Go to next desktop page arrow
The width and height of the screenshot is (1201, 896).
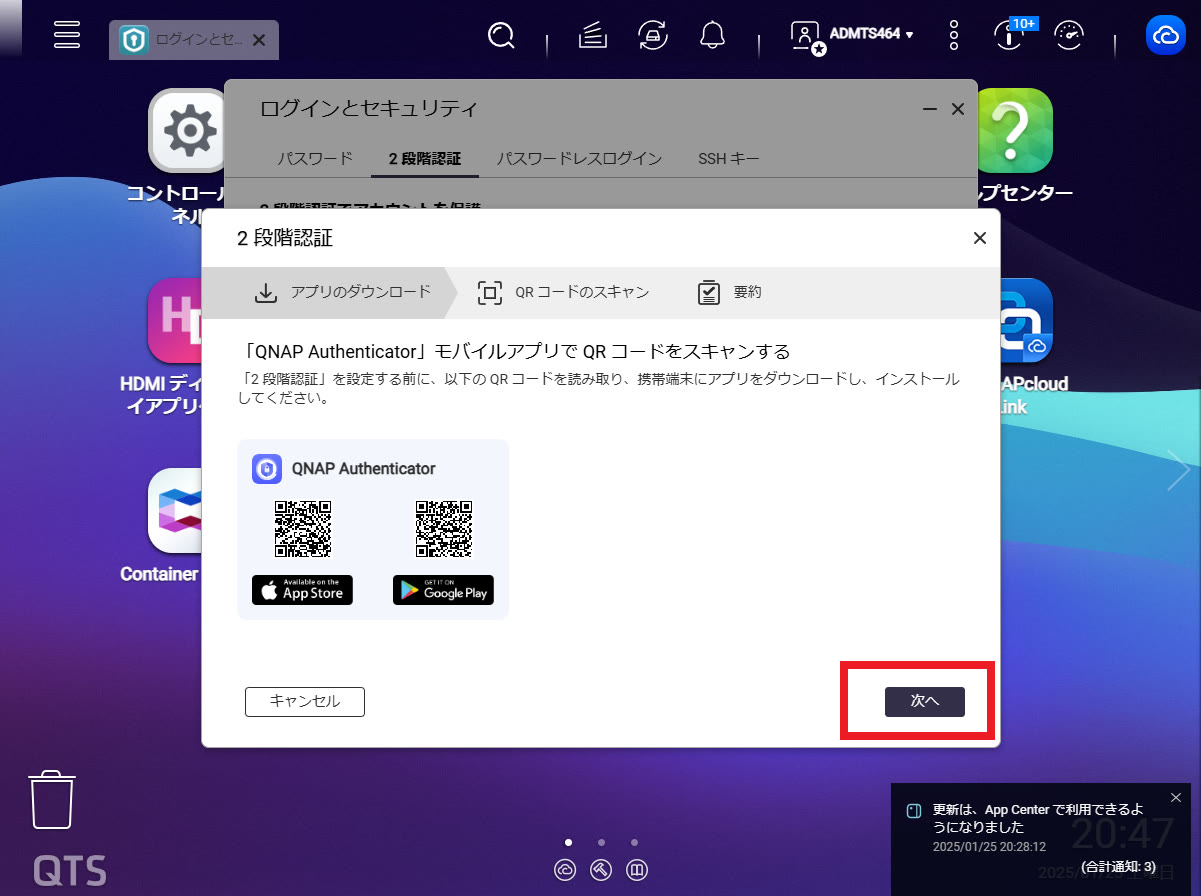[x=1180, y=470]
